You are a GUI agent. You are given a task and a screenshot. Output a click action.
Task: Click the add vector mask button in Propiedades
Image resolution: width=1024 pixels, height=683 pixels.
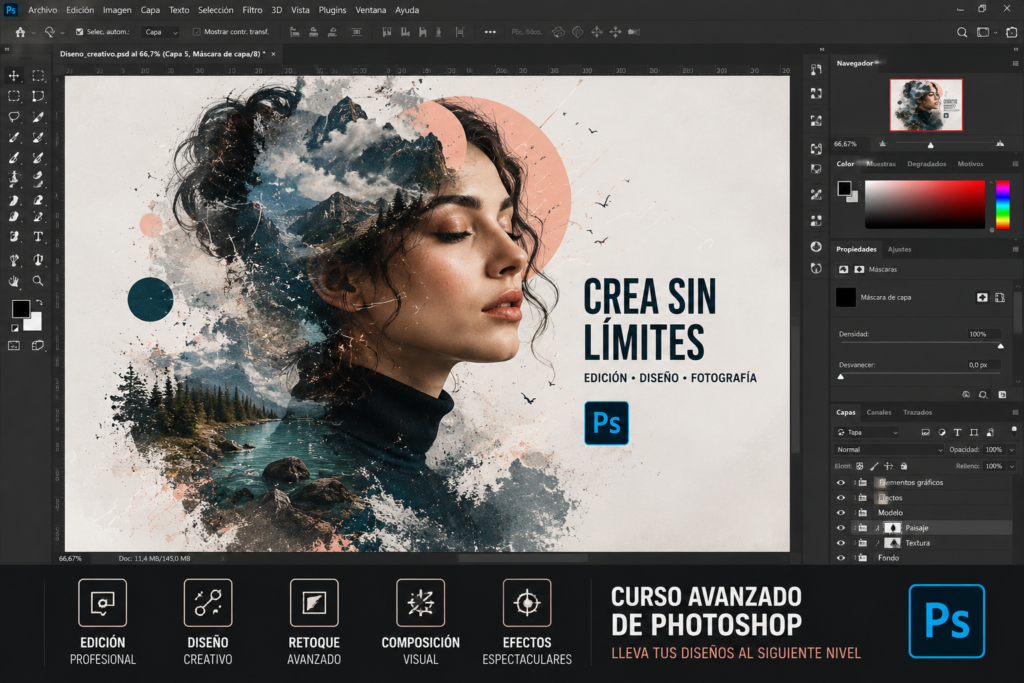pyautogui.click(x=1000, y=298)
